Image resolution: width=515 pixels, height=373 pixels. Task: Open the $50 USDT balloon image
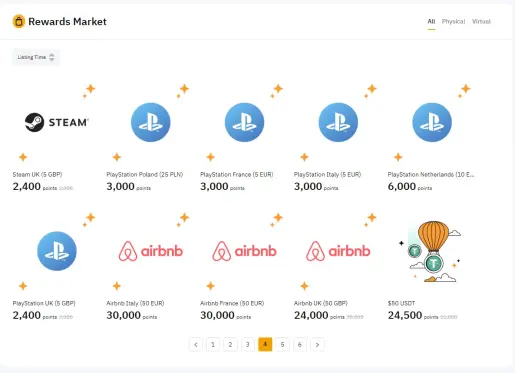coord(431,251)
